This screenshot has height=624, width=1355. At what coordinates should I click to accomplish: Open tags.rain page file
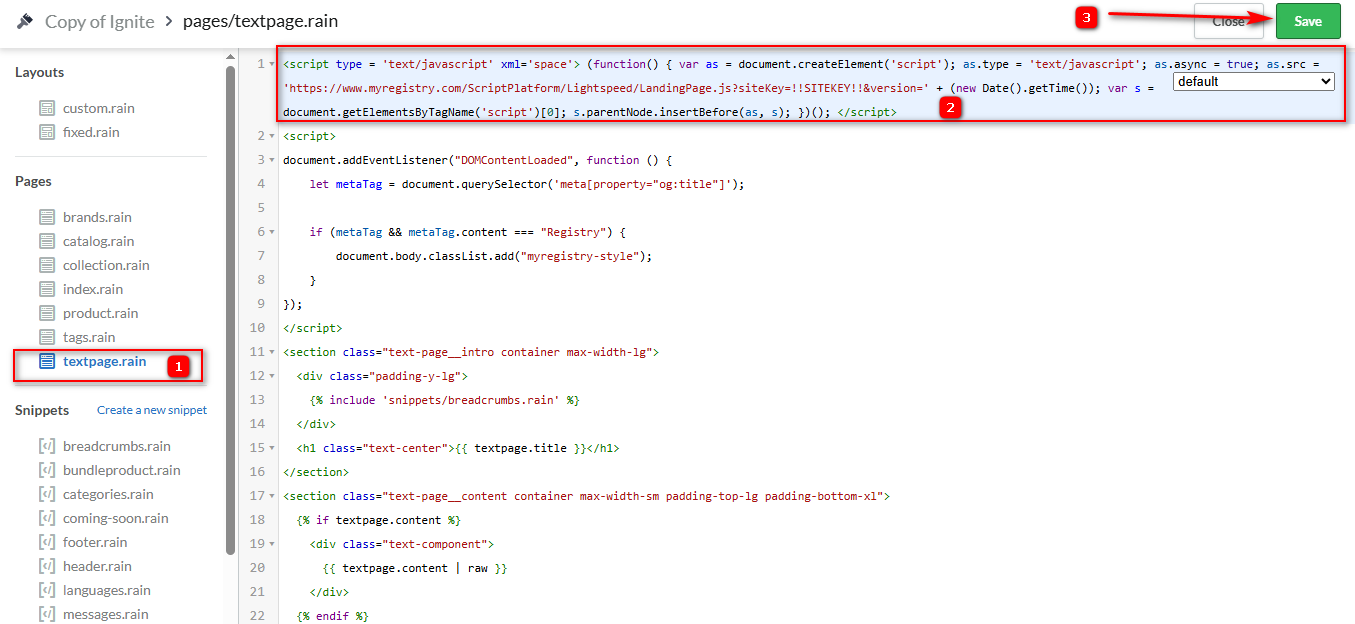(89, 337)
